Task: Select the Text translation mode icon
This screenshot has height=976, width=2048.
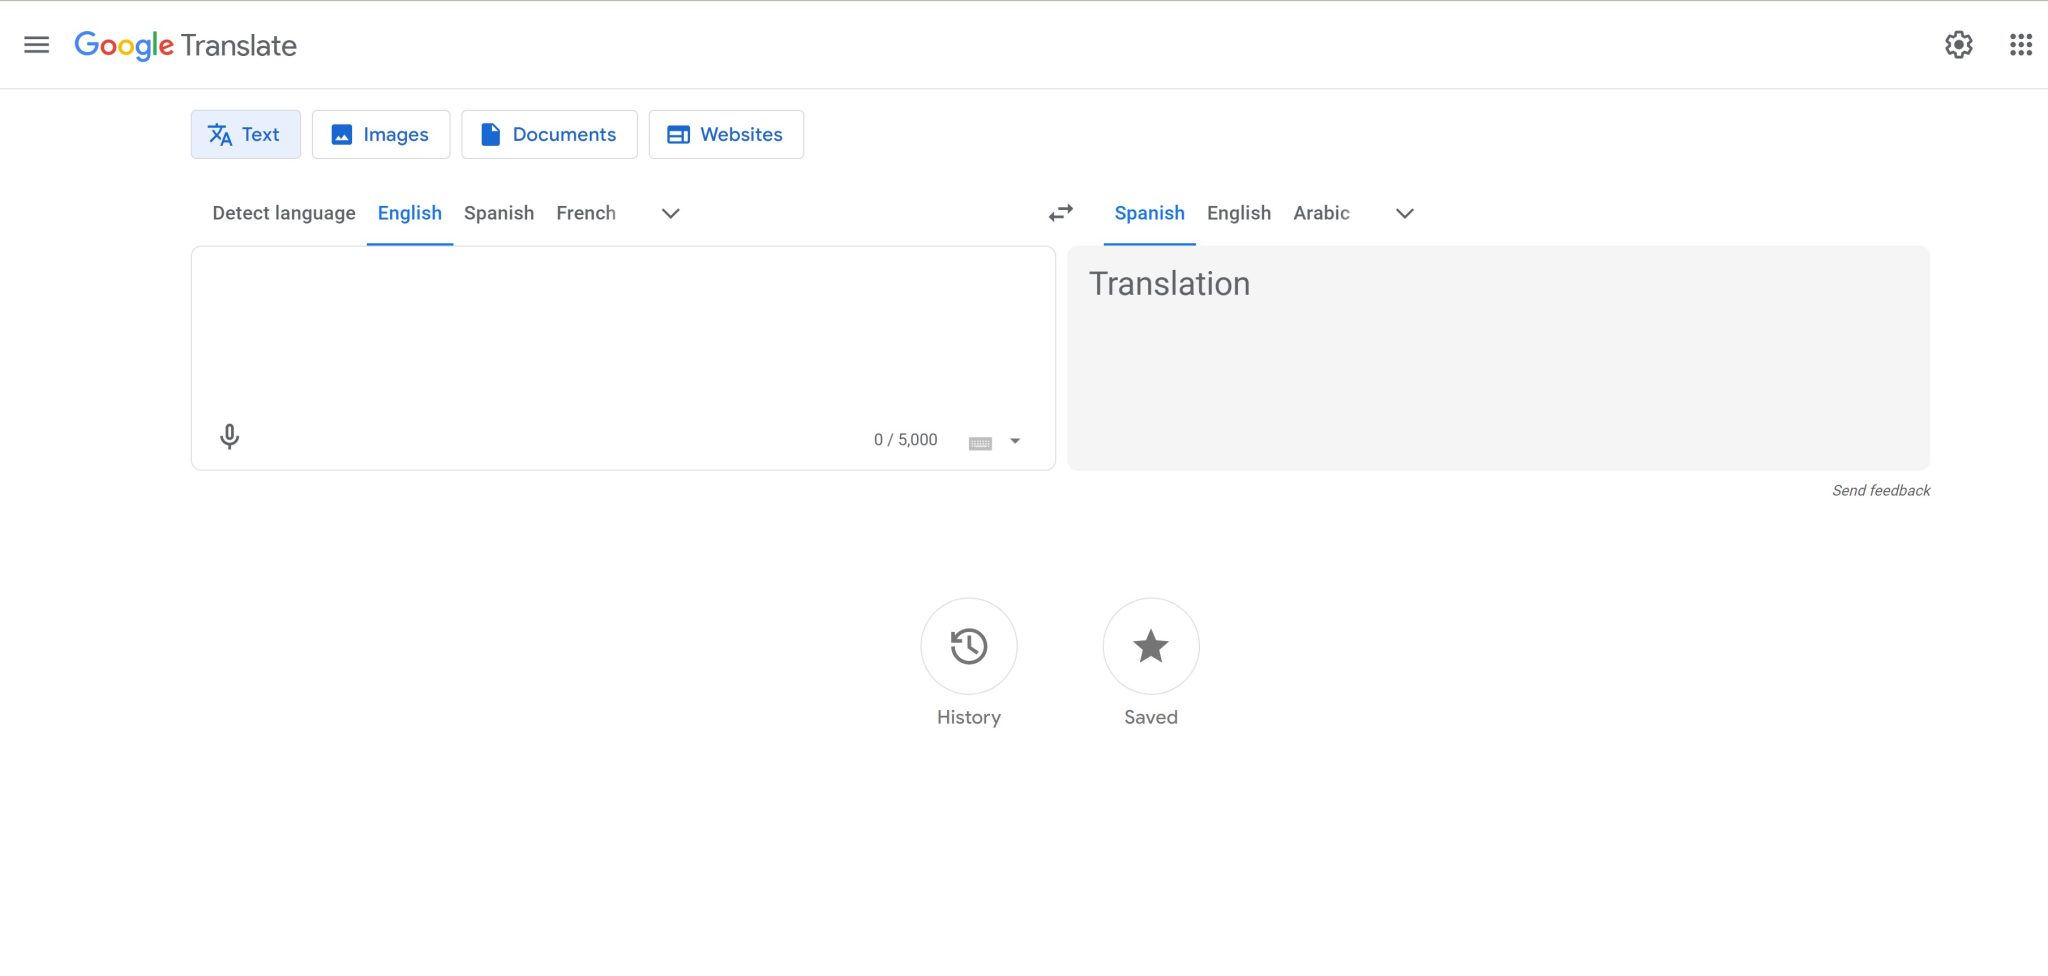Action: coord(220,133)
